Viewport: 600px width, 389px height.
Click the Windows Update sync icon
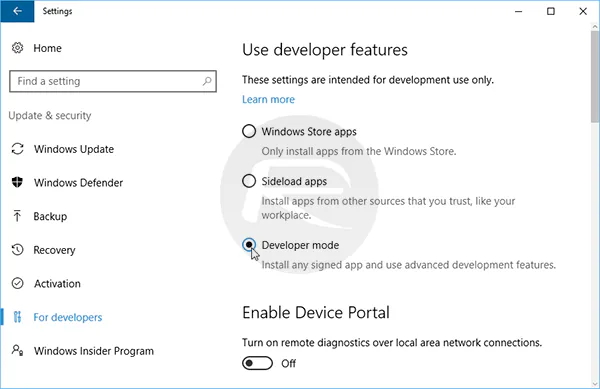click(18, 149)
